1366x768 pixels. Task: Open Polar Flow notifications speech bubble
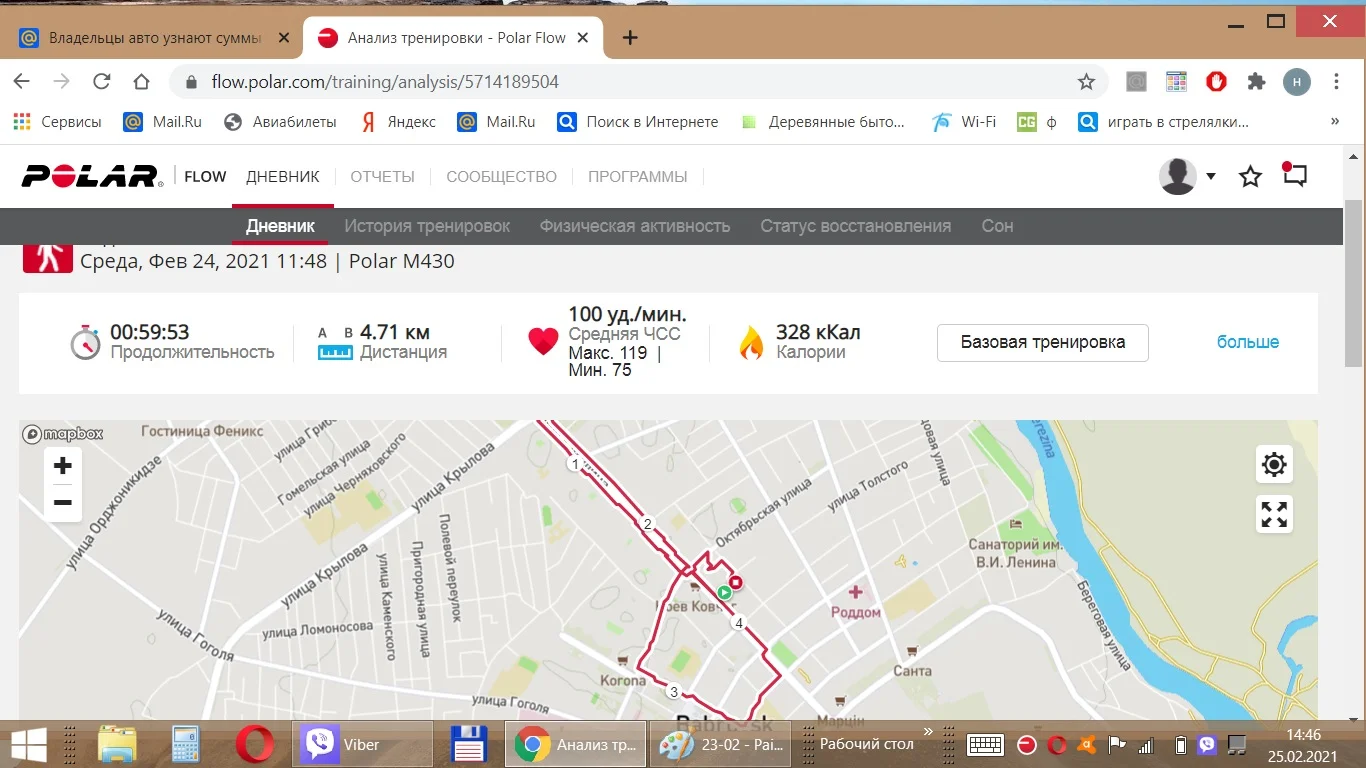[1295, 175]
